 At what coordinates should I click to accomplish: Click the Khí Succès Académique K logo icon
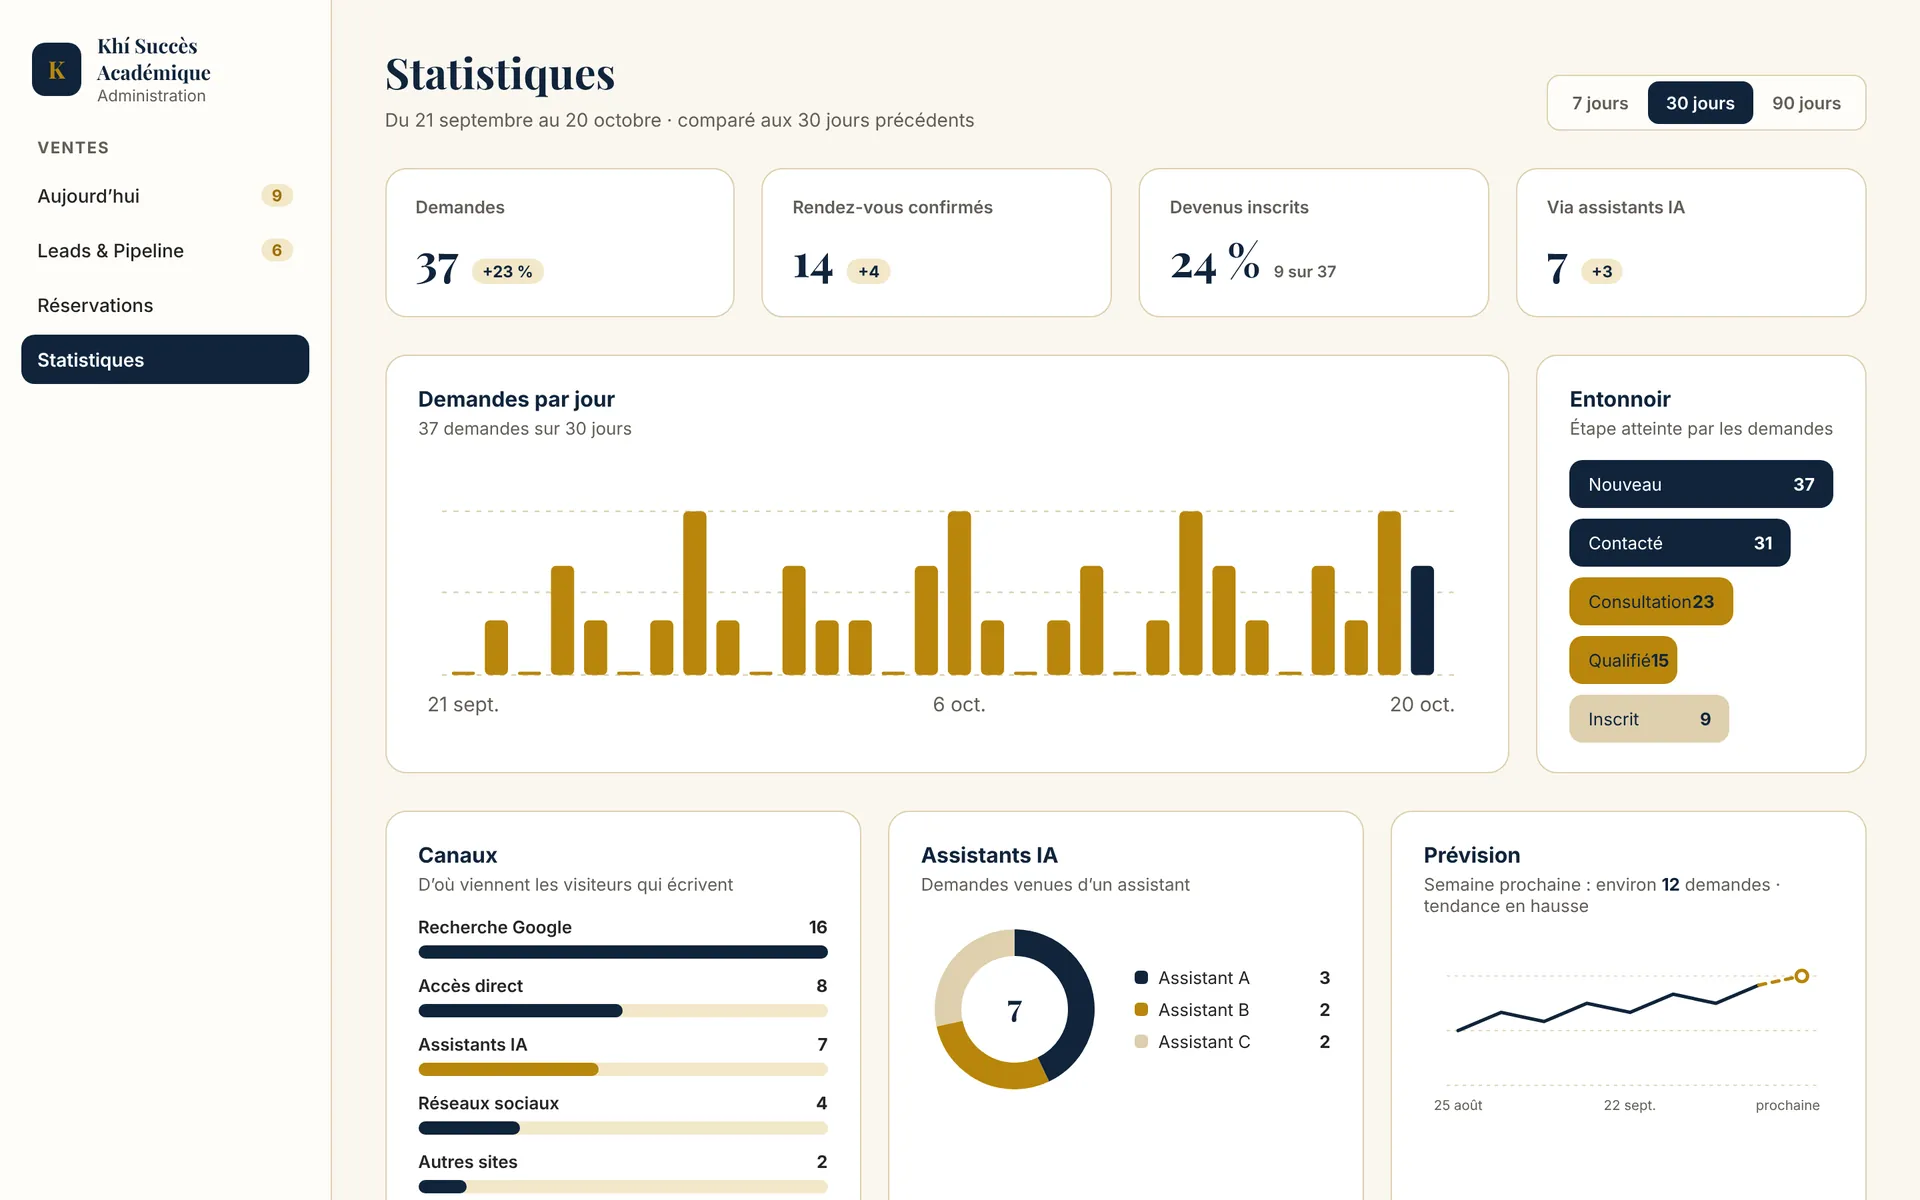(56, 69)
